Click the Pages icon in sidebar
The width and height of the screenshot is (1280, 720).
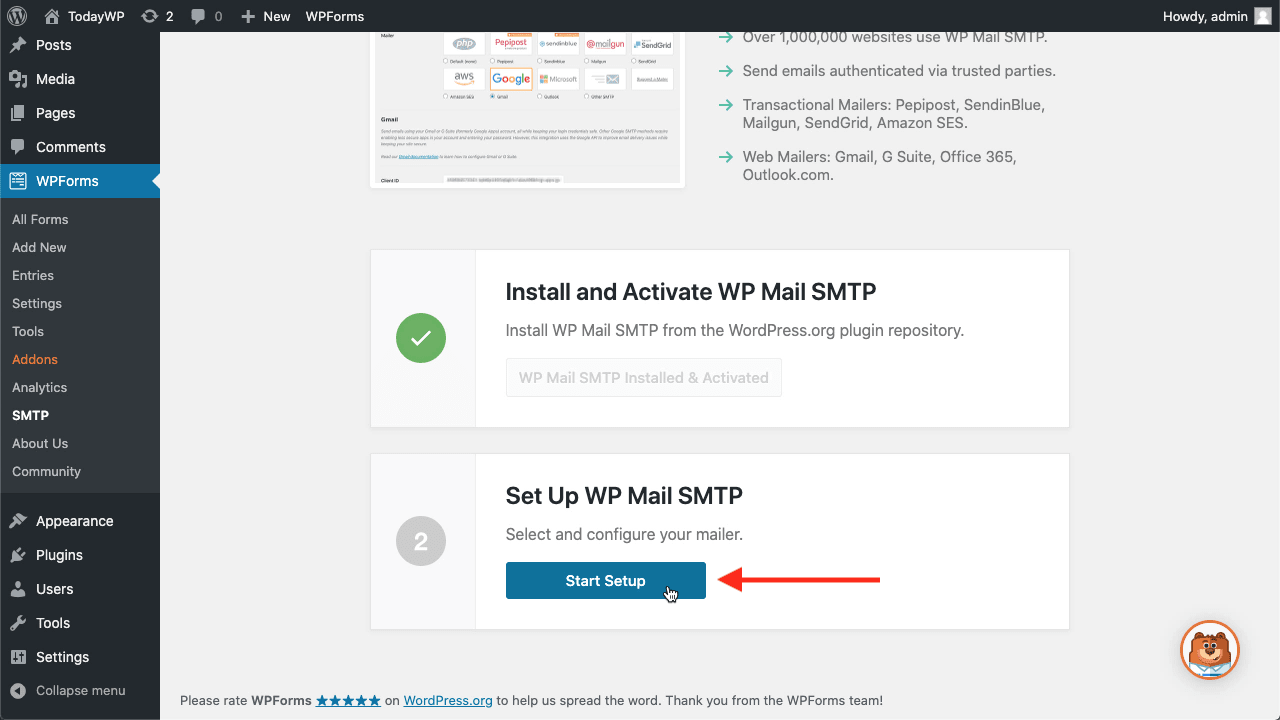click(x=18, y=113)
